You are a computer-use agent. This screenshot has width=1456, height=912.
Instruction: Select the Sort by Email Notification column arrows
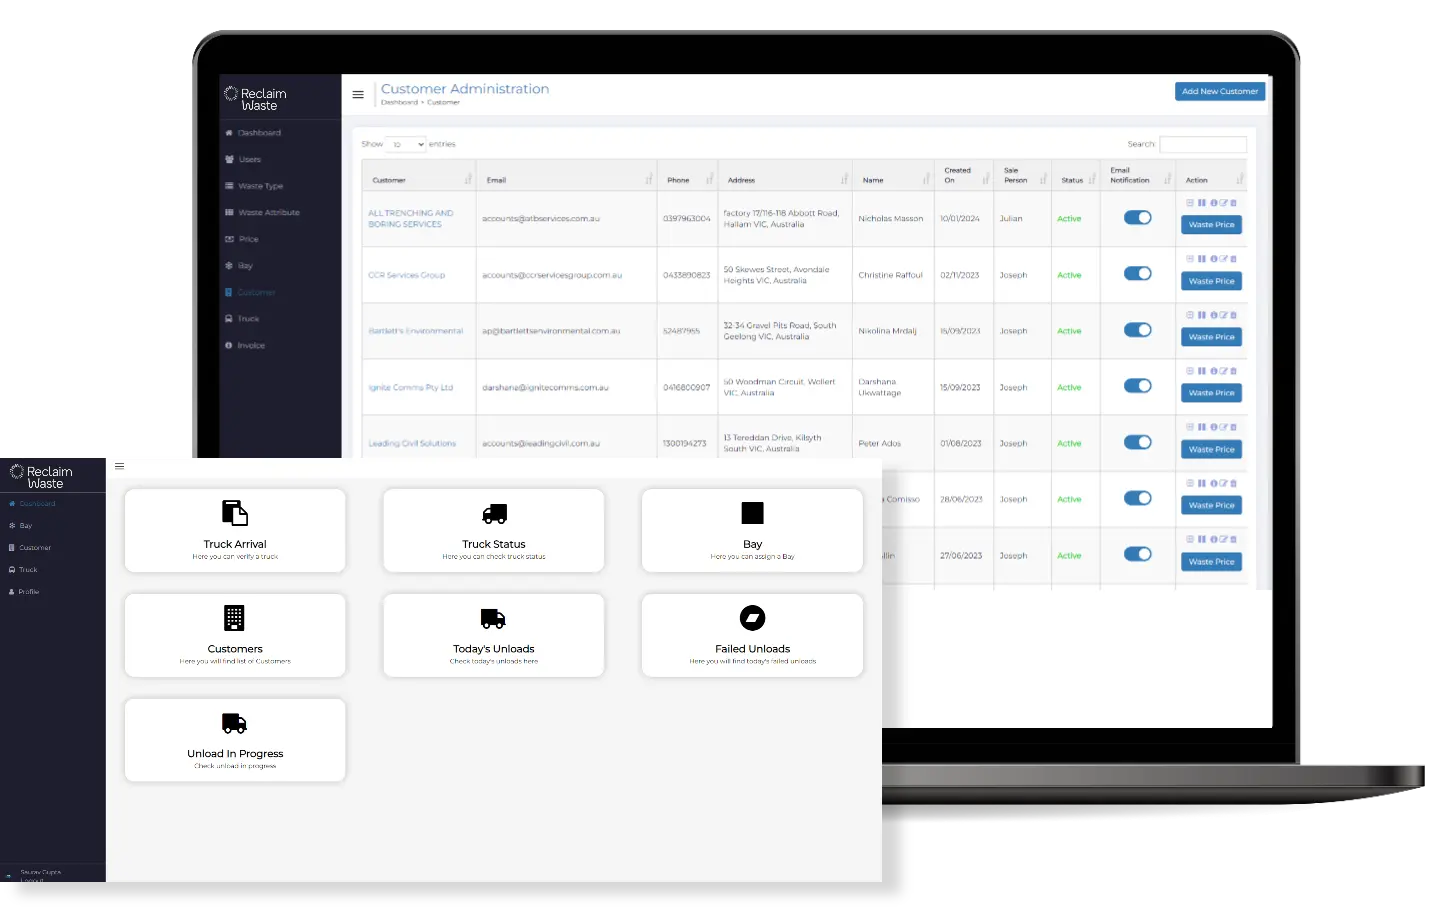1166,179
